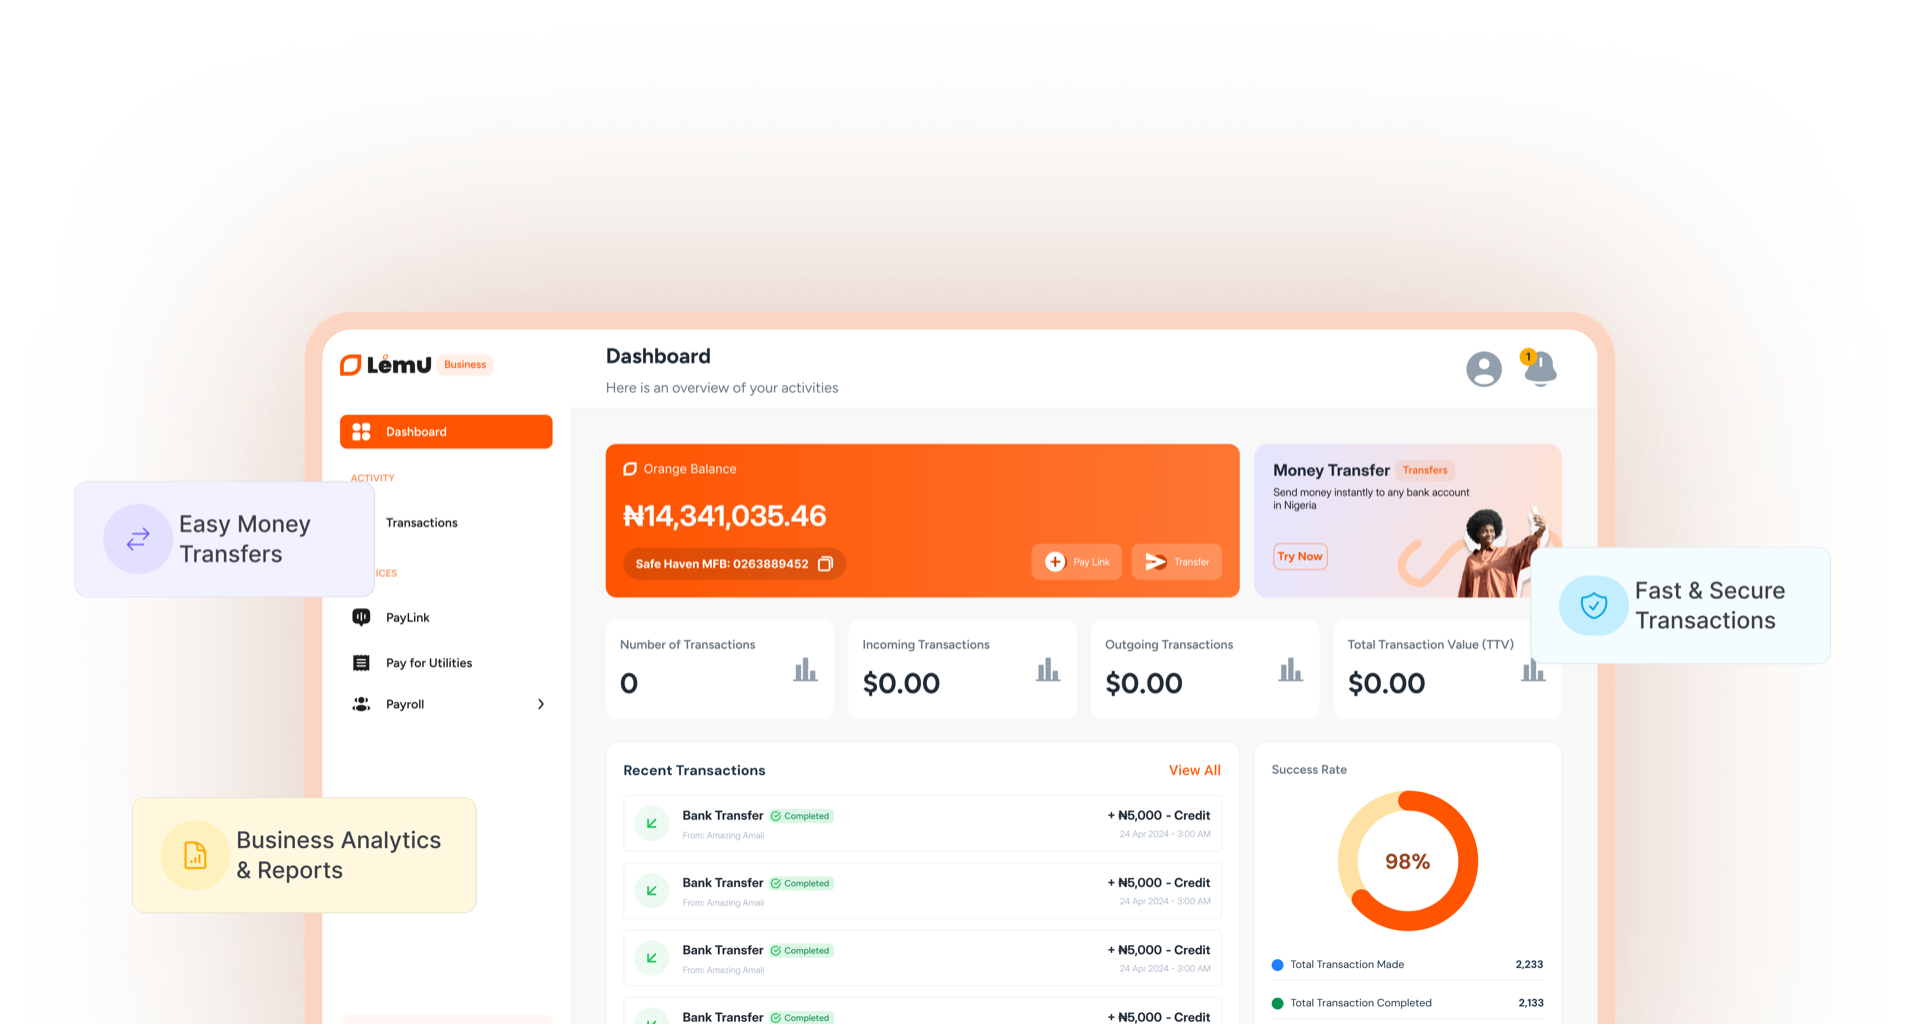Screen dimensions: 1920x1024
Task: Click the 98% success rate donut chart
Action: point(1407,861)
